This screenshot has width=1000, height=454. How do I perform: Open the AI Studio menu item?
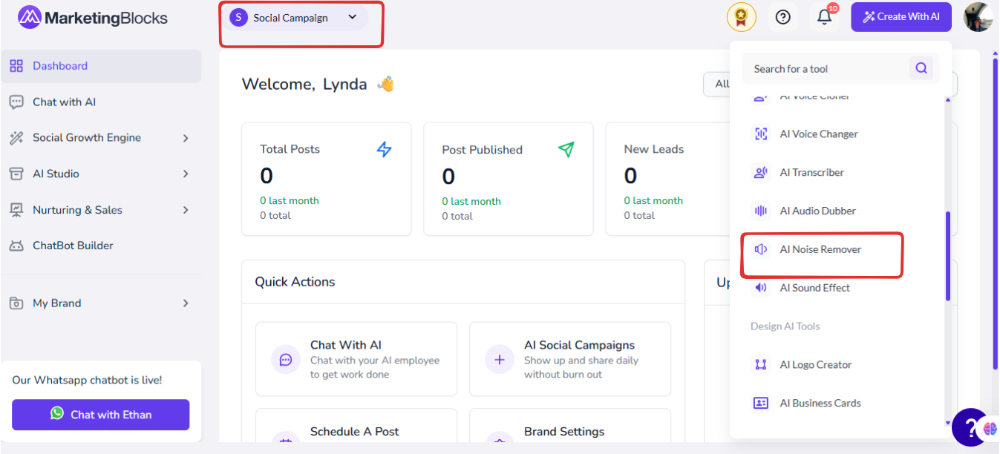click(101, 173)
